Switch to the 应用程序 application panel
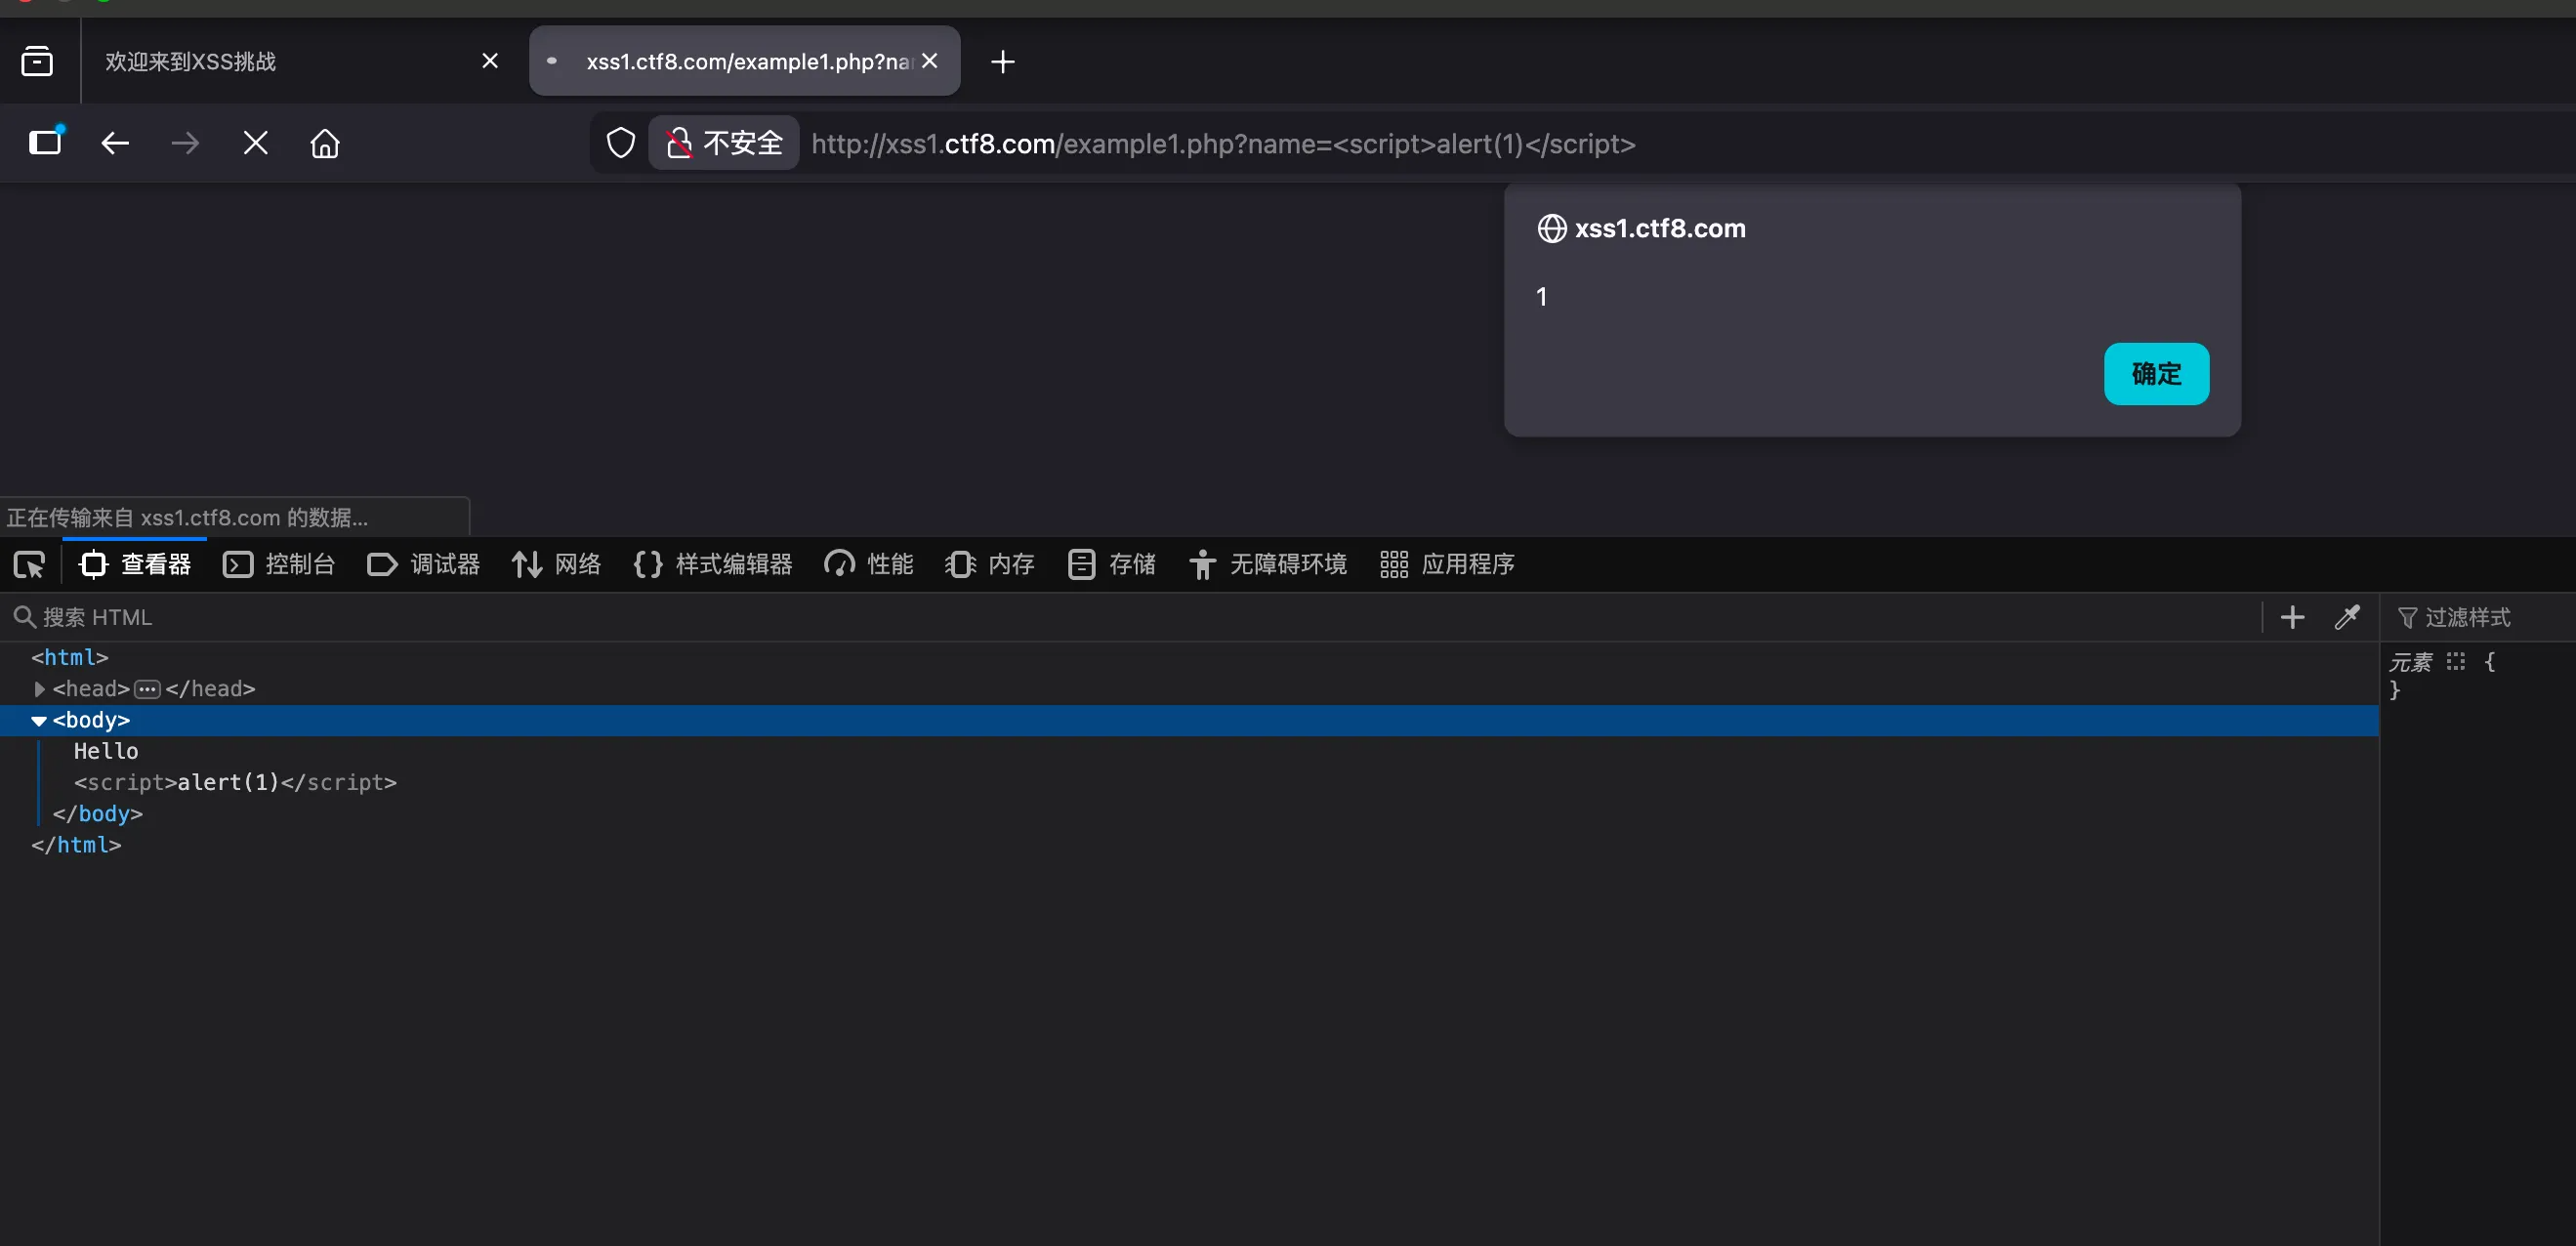Image resolution: width=2576 pixels, height=1246 pixels. point(1447,565)
